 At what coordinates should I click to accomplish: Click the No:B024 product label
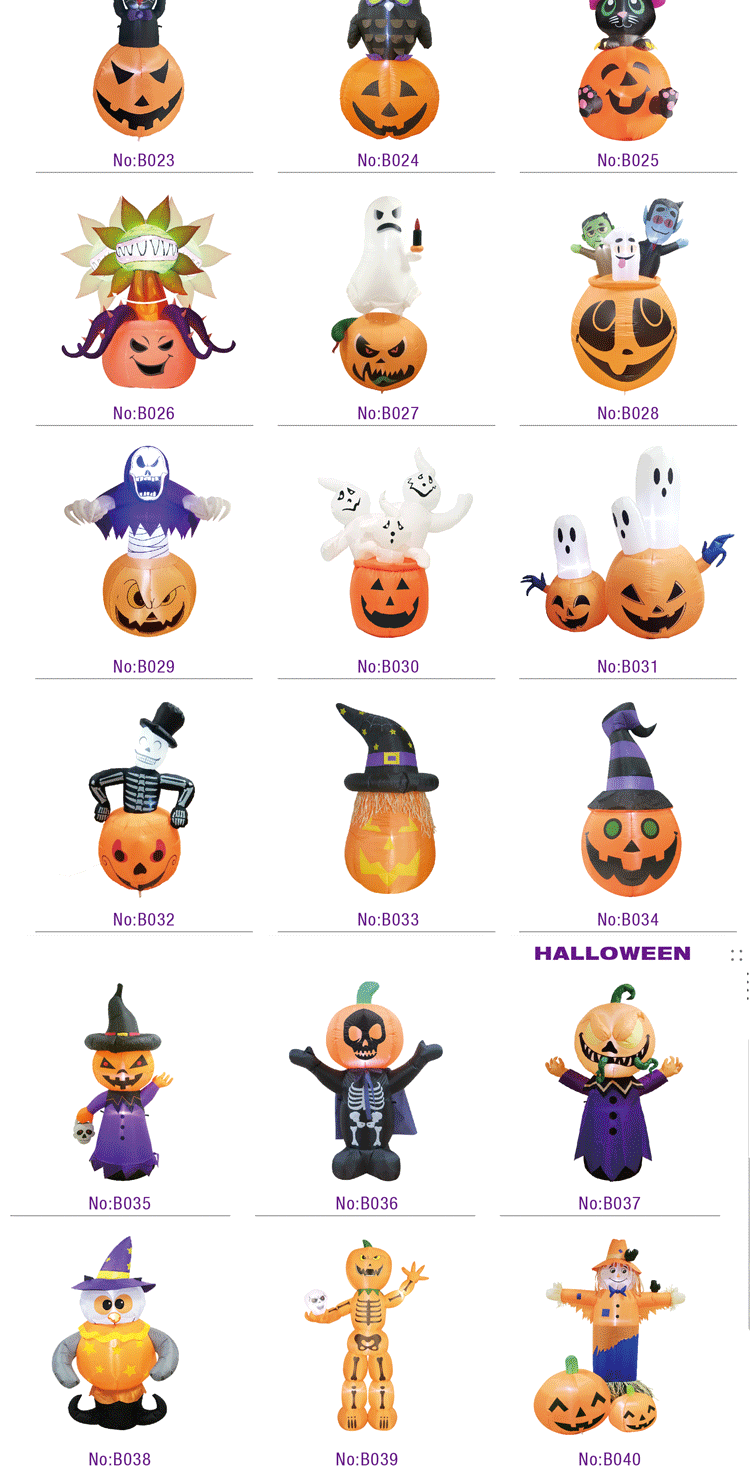388,160
